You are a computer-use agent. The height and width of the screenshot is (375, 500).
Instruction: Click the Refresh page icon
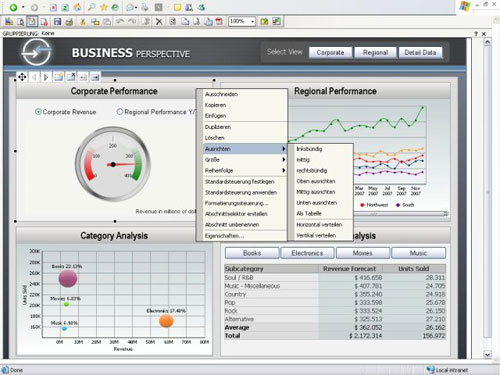(x=65, y=7)
